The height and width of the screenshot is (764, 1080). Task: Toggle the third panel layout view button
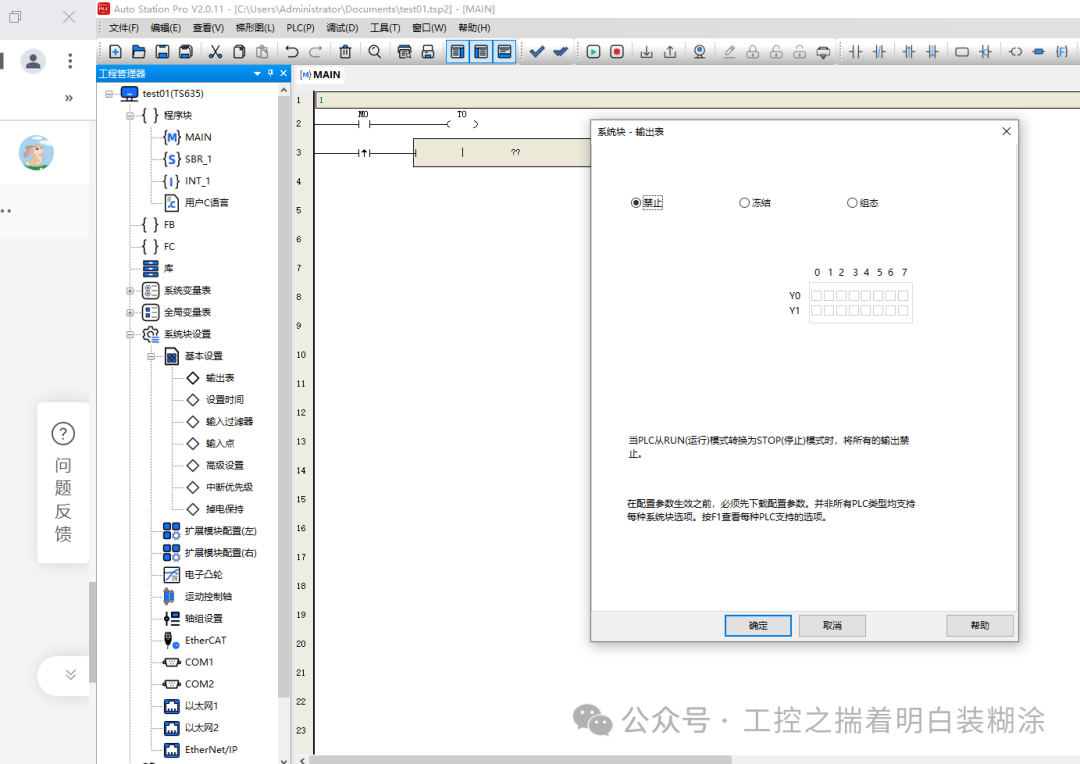point(504,52)
